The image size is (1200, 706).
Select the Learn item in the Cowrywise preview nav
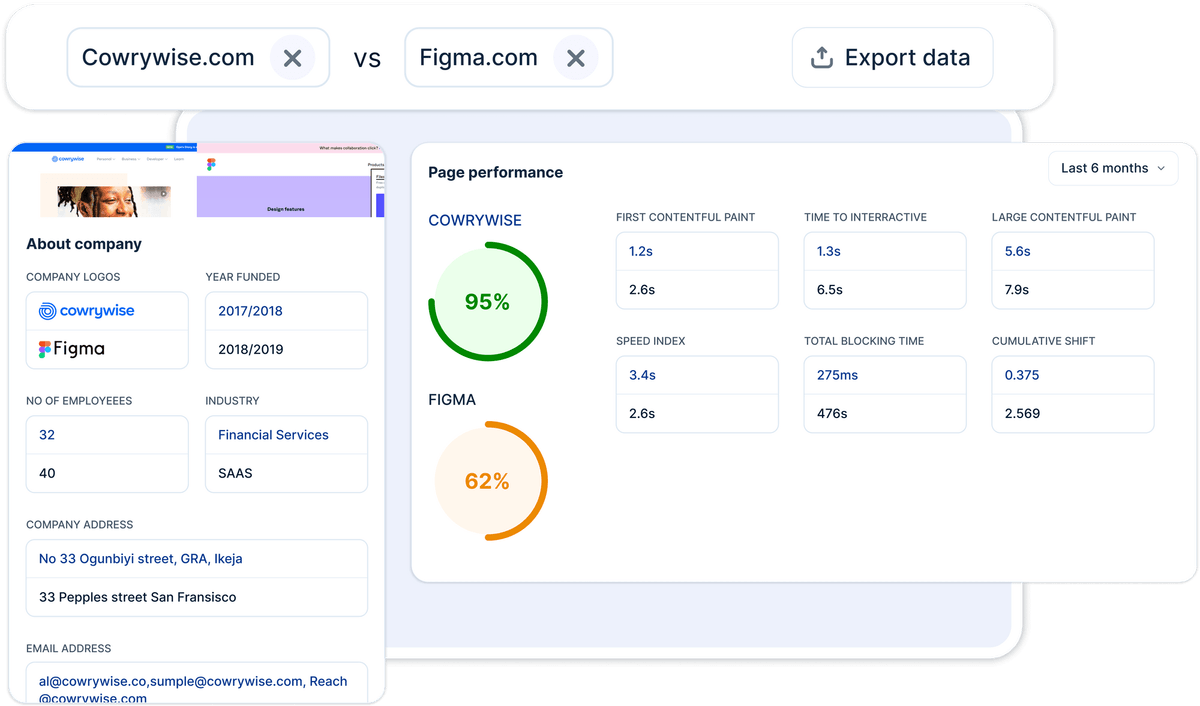179,159
